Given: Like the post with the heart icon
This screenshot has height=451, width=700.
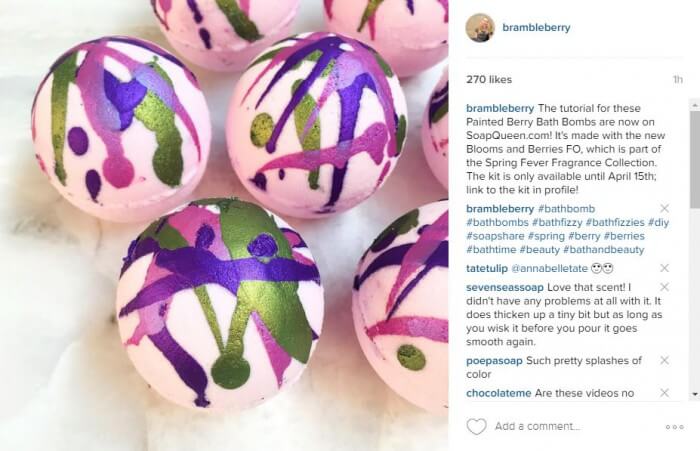Looking at the screenshot, I should pos(476,426).
